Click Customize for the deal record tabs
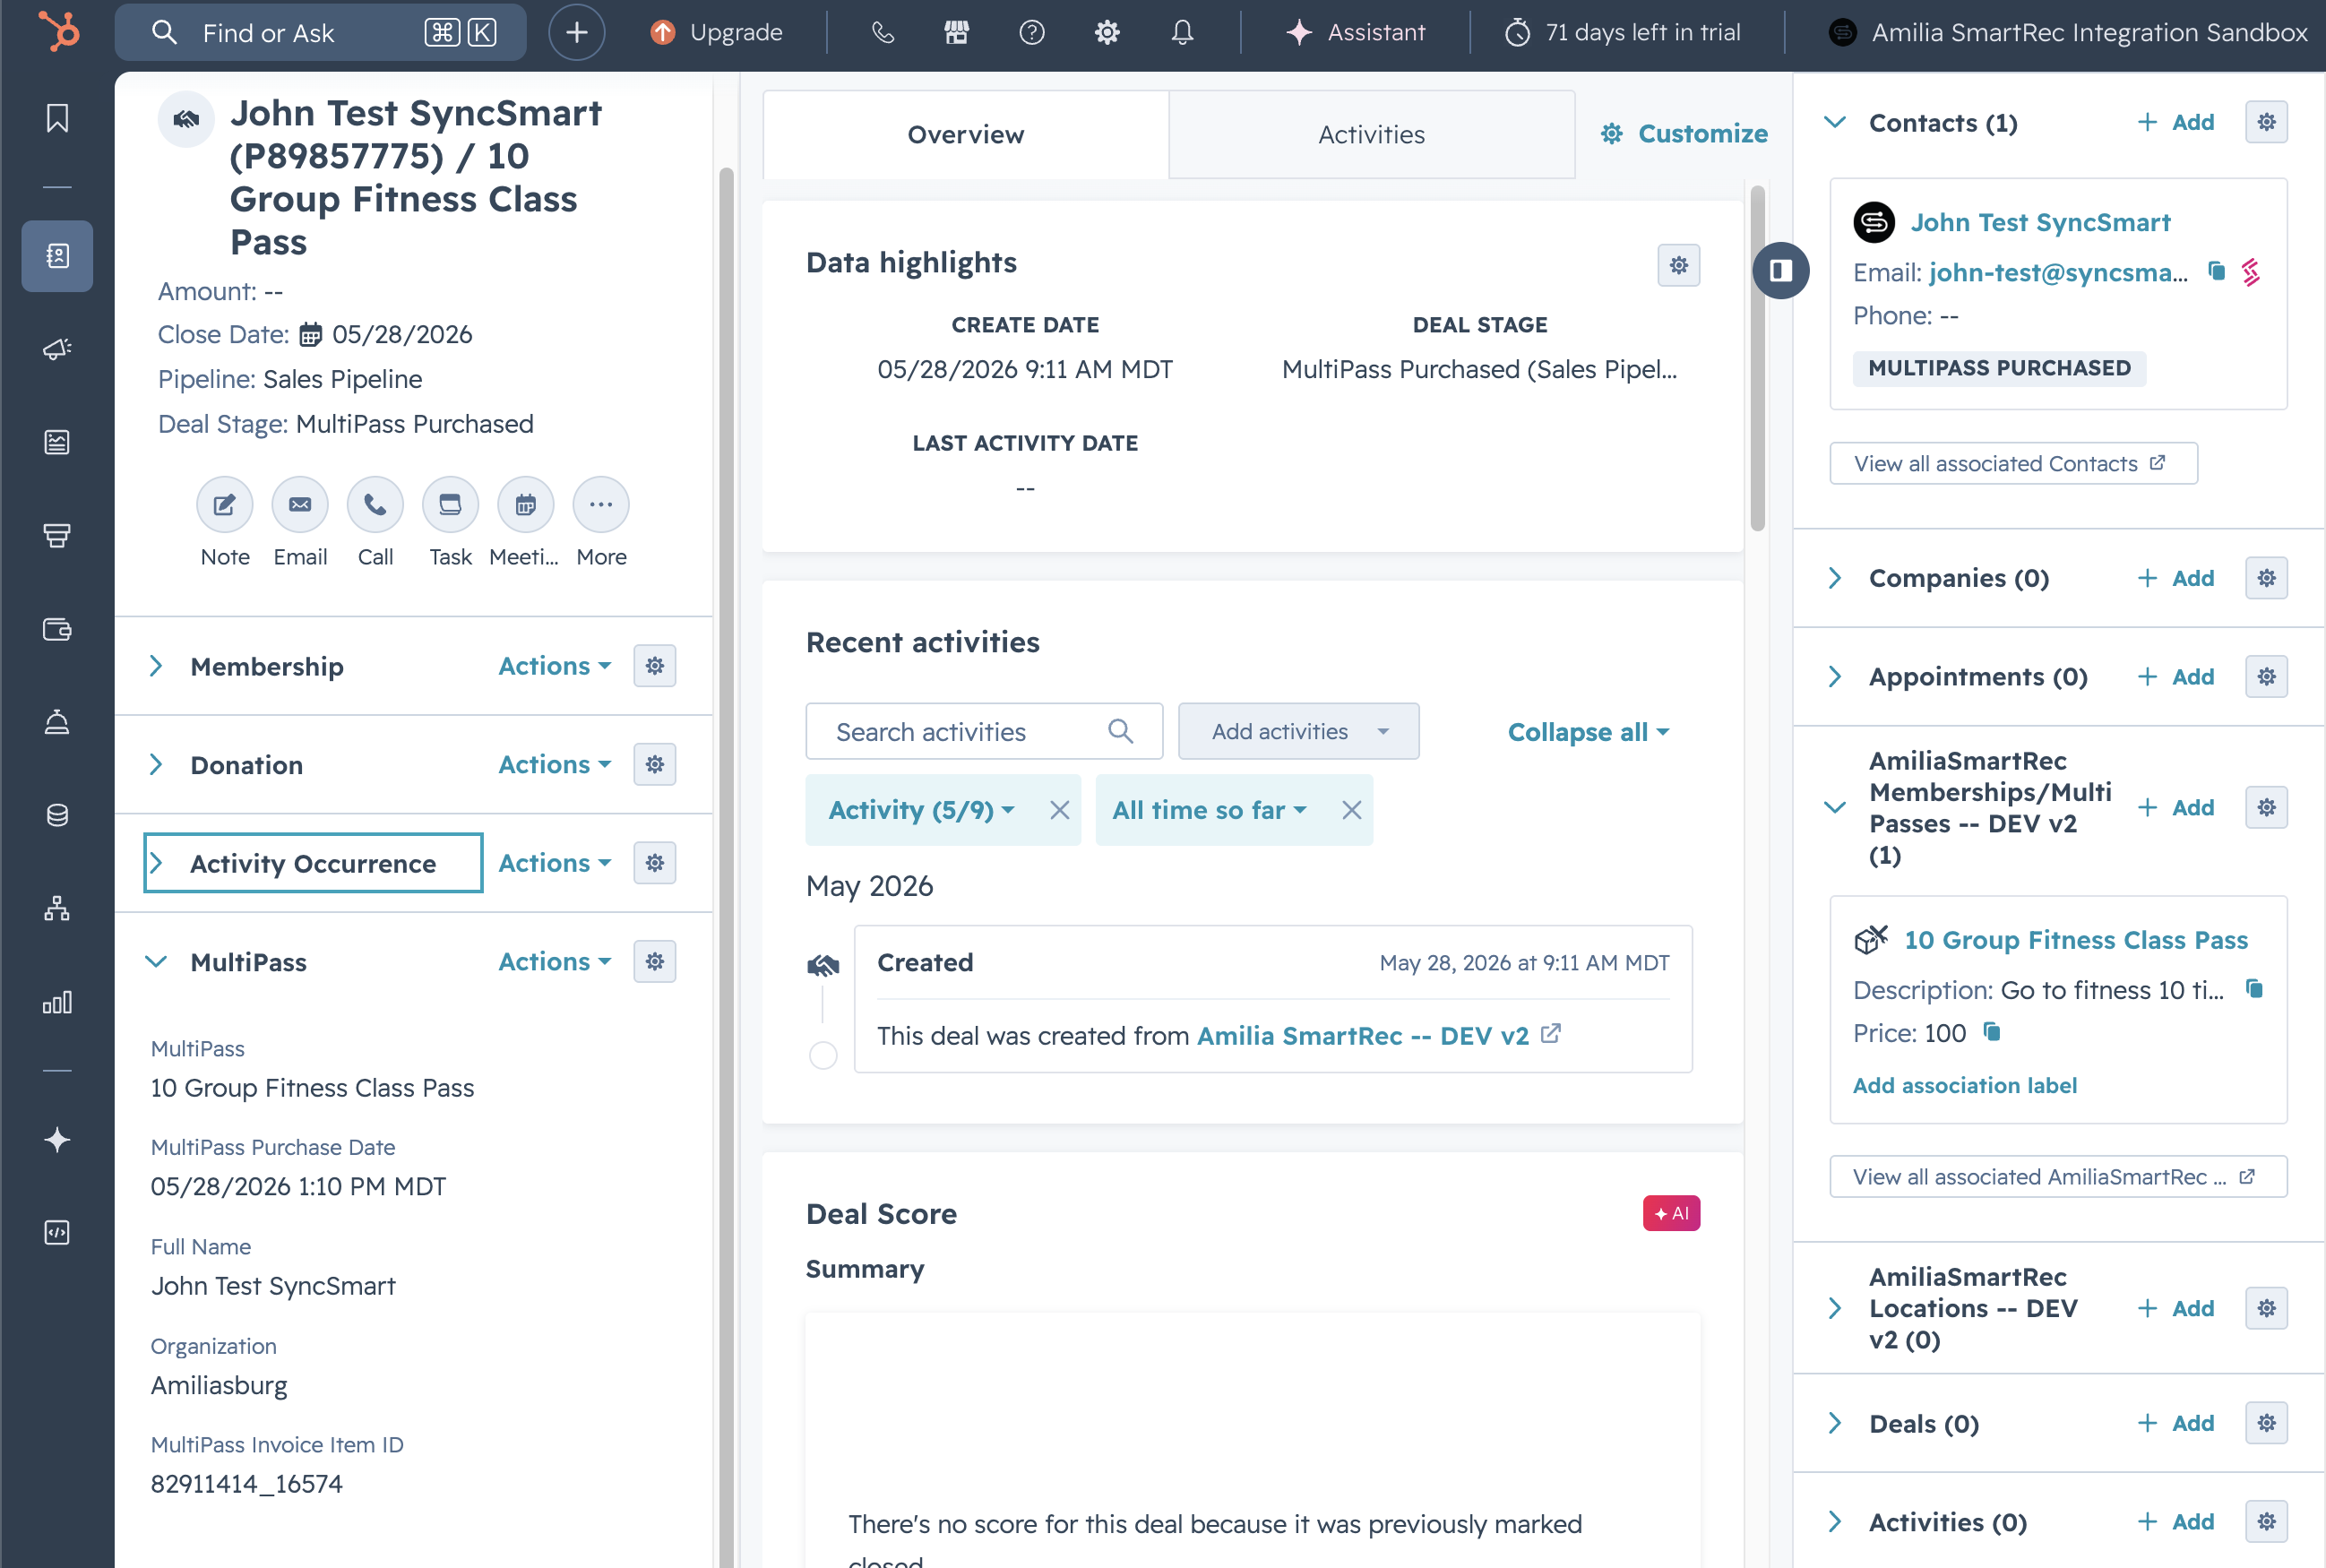2326x1568 pixels. pos(1684,133)
